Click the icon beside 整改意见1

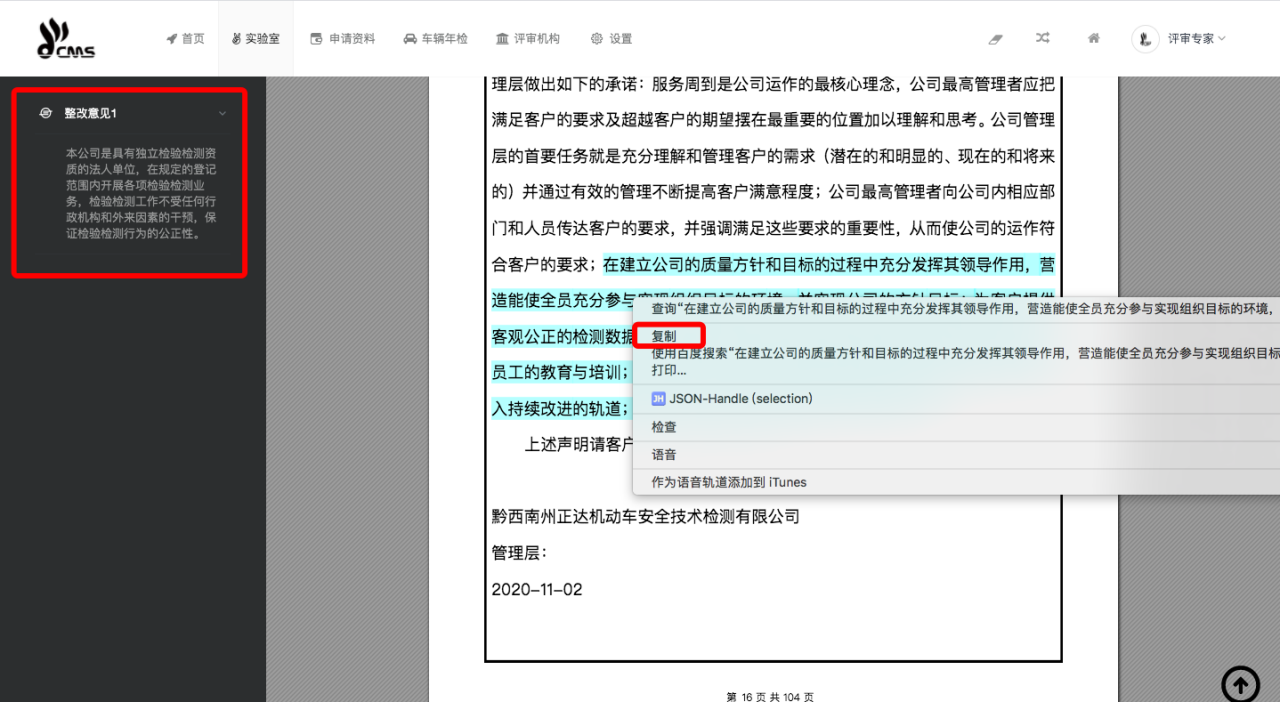tap(45, 114)
